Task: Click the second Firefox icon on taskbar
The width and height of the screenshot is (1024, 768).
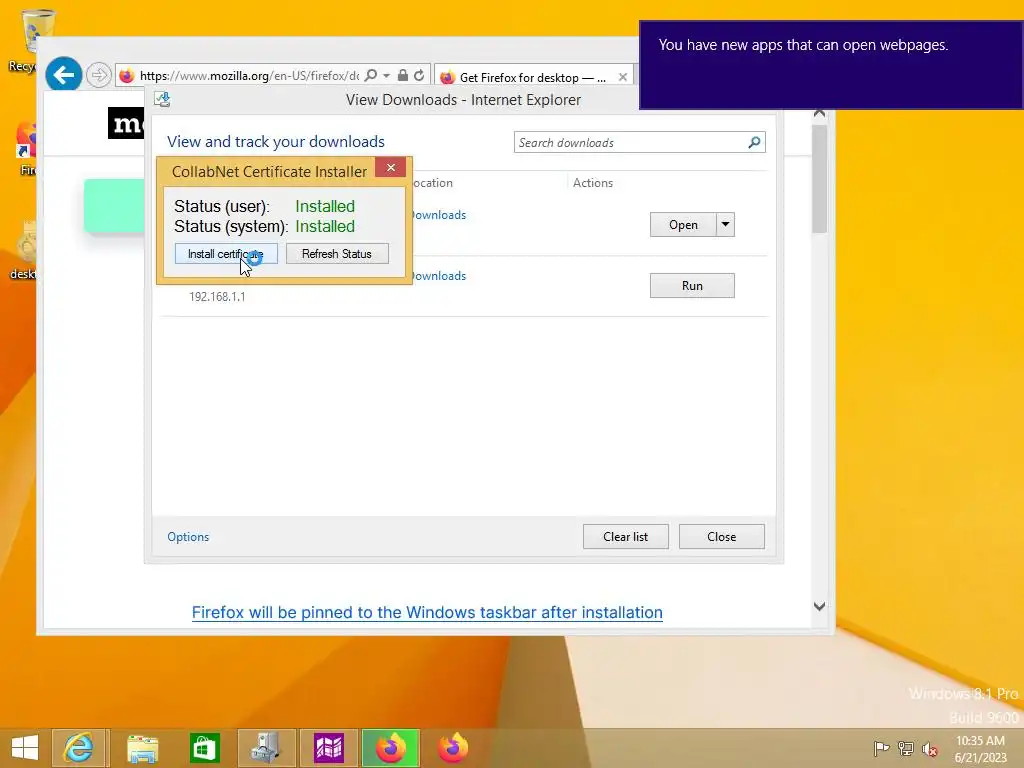Action: [x=453, y=748]
